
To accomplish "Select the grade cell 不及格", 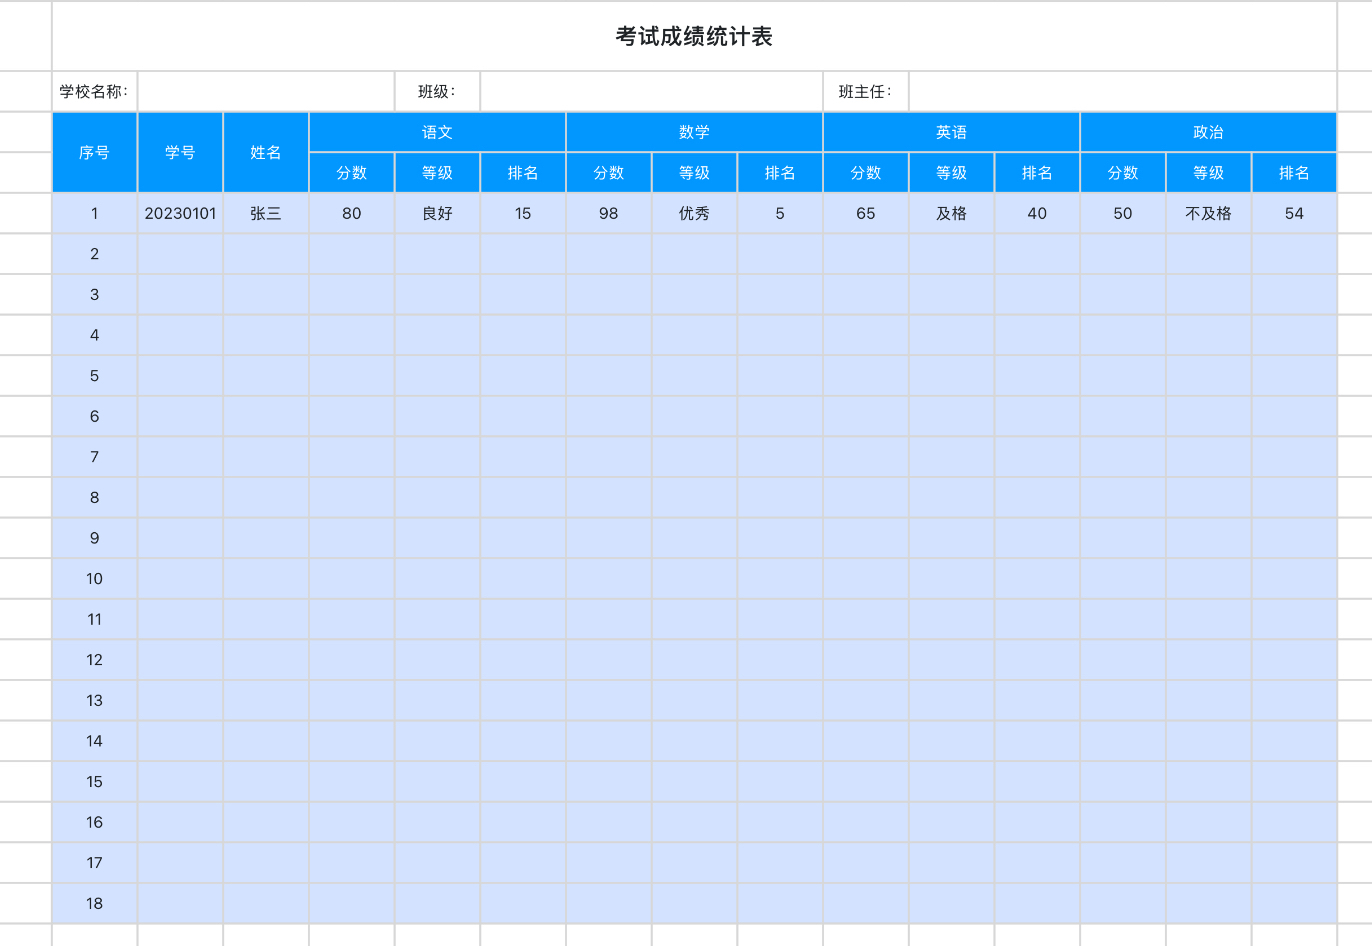I will click(1208, 213).
